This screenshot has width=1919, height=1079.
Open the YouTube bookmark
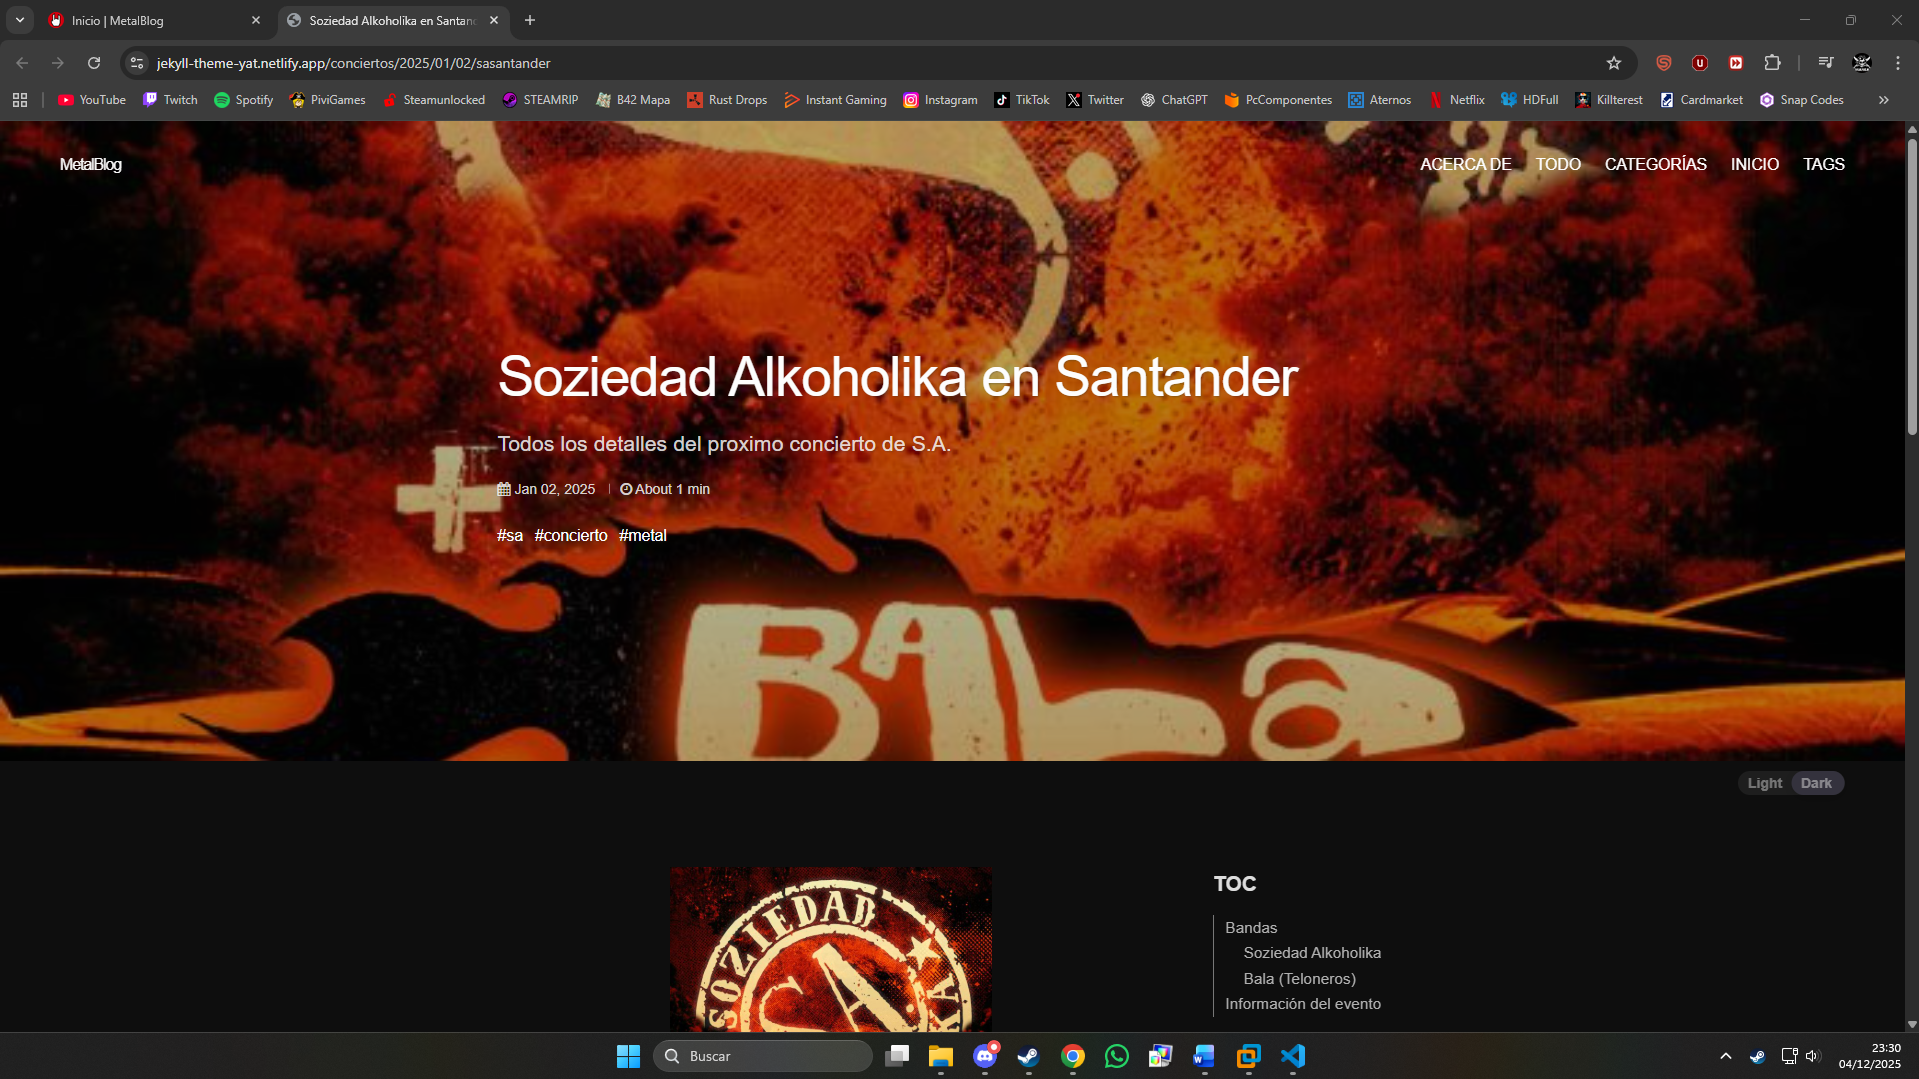click(x=92, y=100)
